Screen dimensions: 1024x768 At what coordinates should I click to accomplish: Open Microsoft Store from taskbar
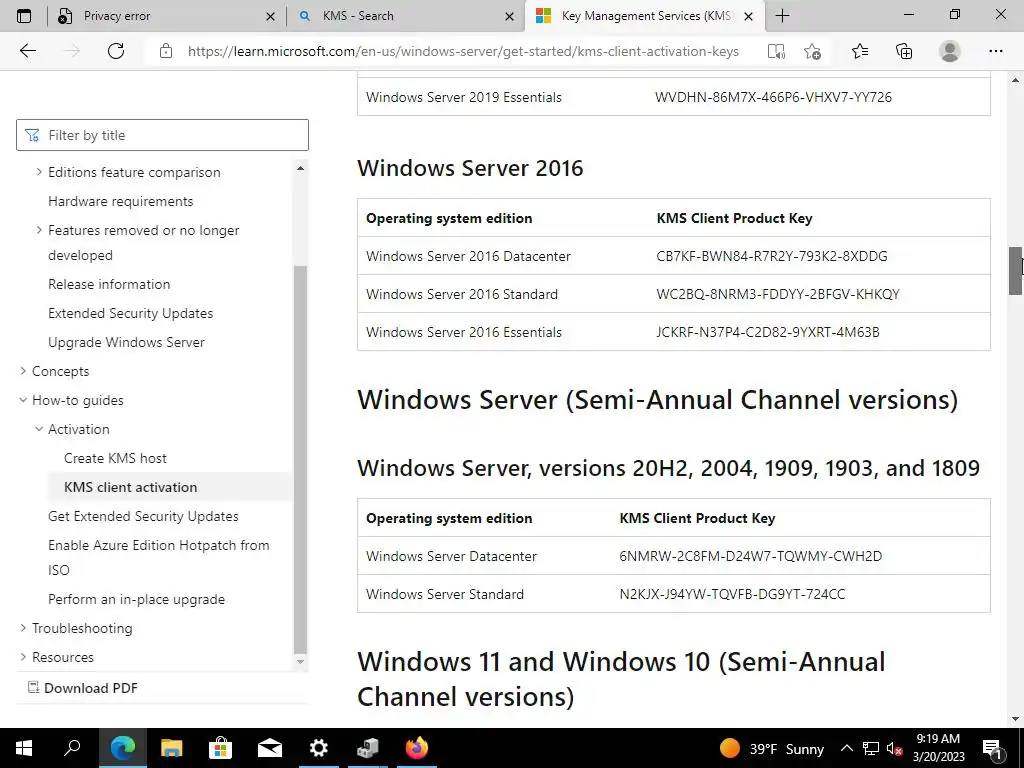(221, 748)
